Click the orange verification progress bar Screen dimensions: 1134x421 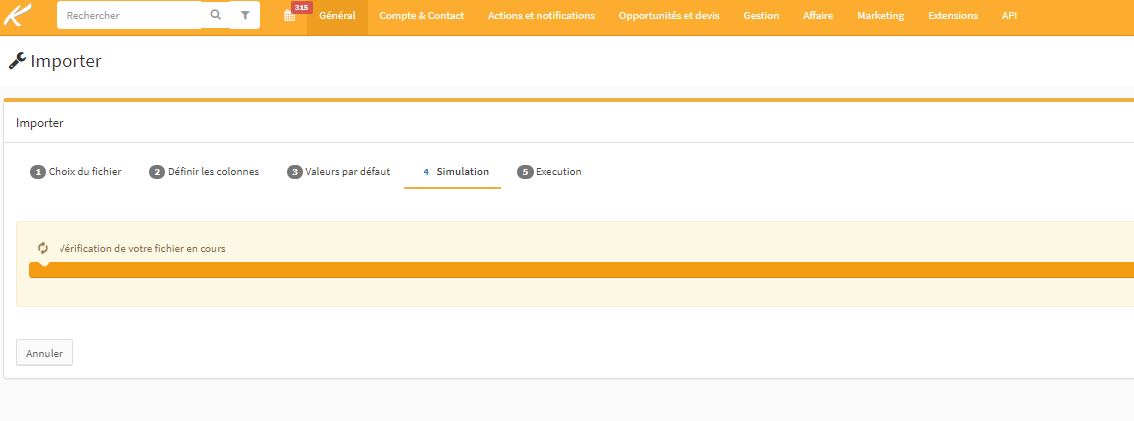(581, 270)
